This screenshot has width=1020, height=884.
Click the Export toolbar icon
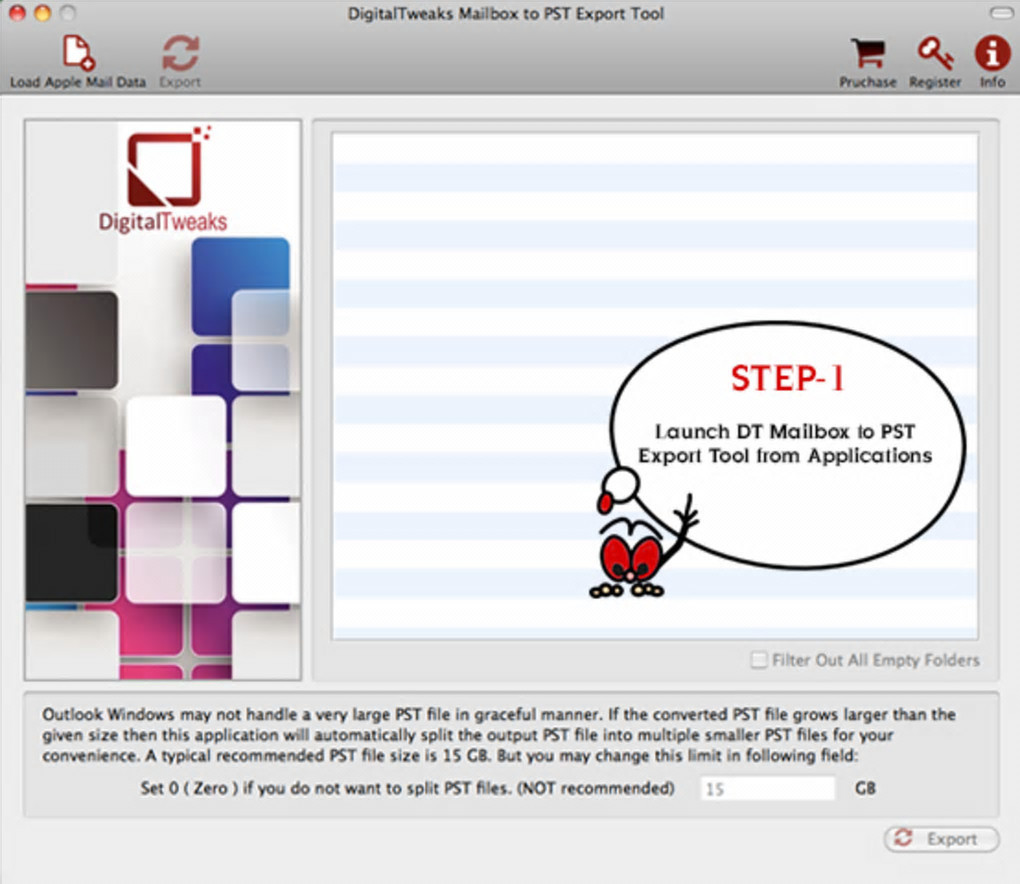coord(180,53)
